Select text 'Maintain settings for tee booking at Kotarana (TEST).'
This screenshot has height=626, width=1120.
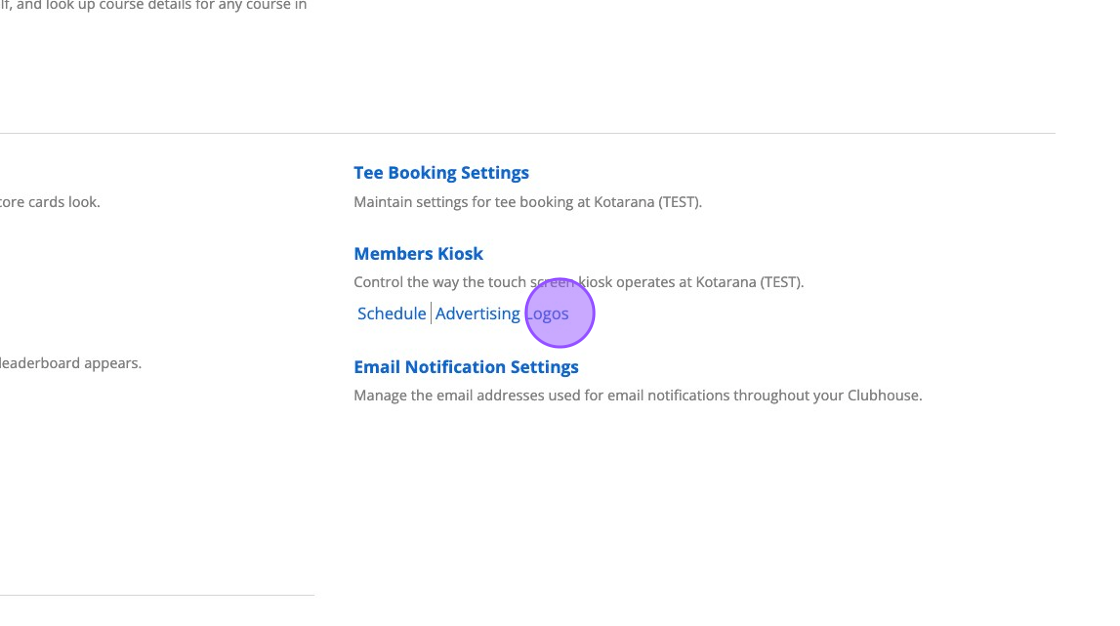click(x=528, y=202)
